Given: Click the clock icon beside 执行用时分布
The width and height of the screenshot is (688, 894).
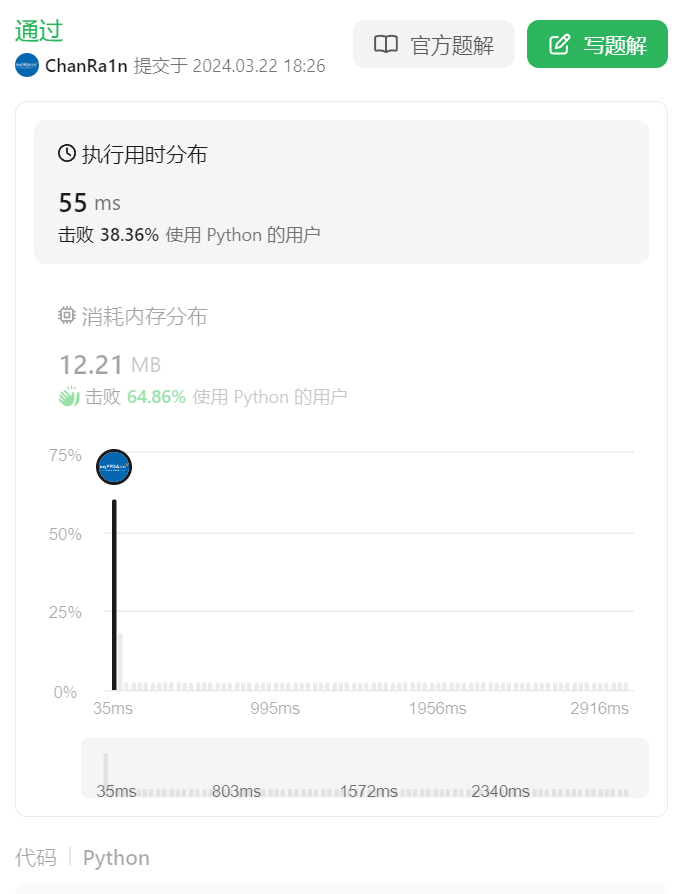Looking at the screenshot, I should click(x=67, y=154).
